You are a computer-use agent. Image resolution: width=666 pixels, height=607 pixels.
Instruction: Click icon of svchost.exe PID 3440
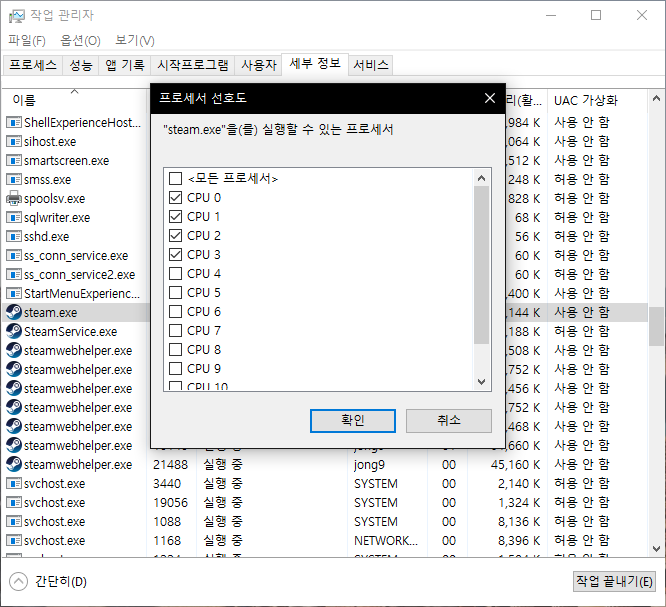click(14, 483)
